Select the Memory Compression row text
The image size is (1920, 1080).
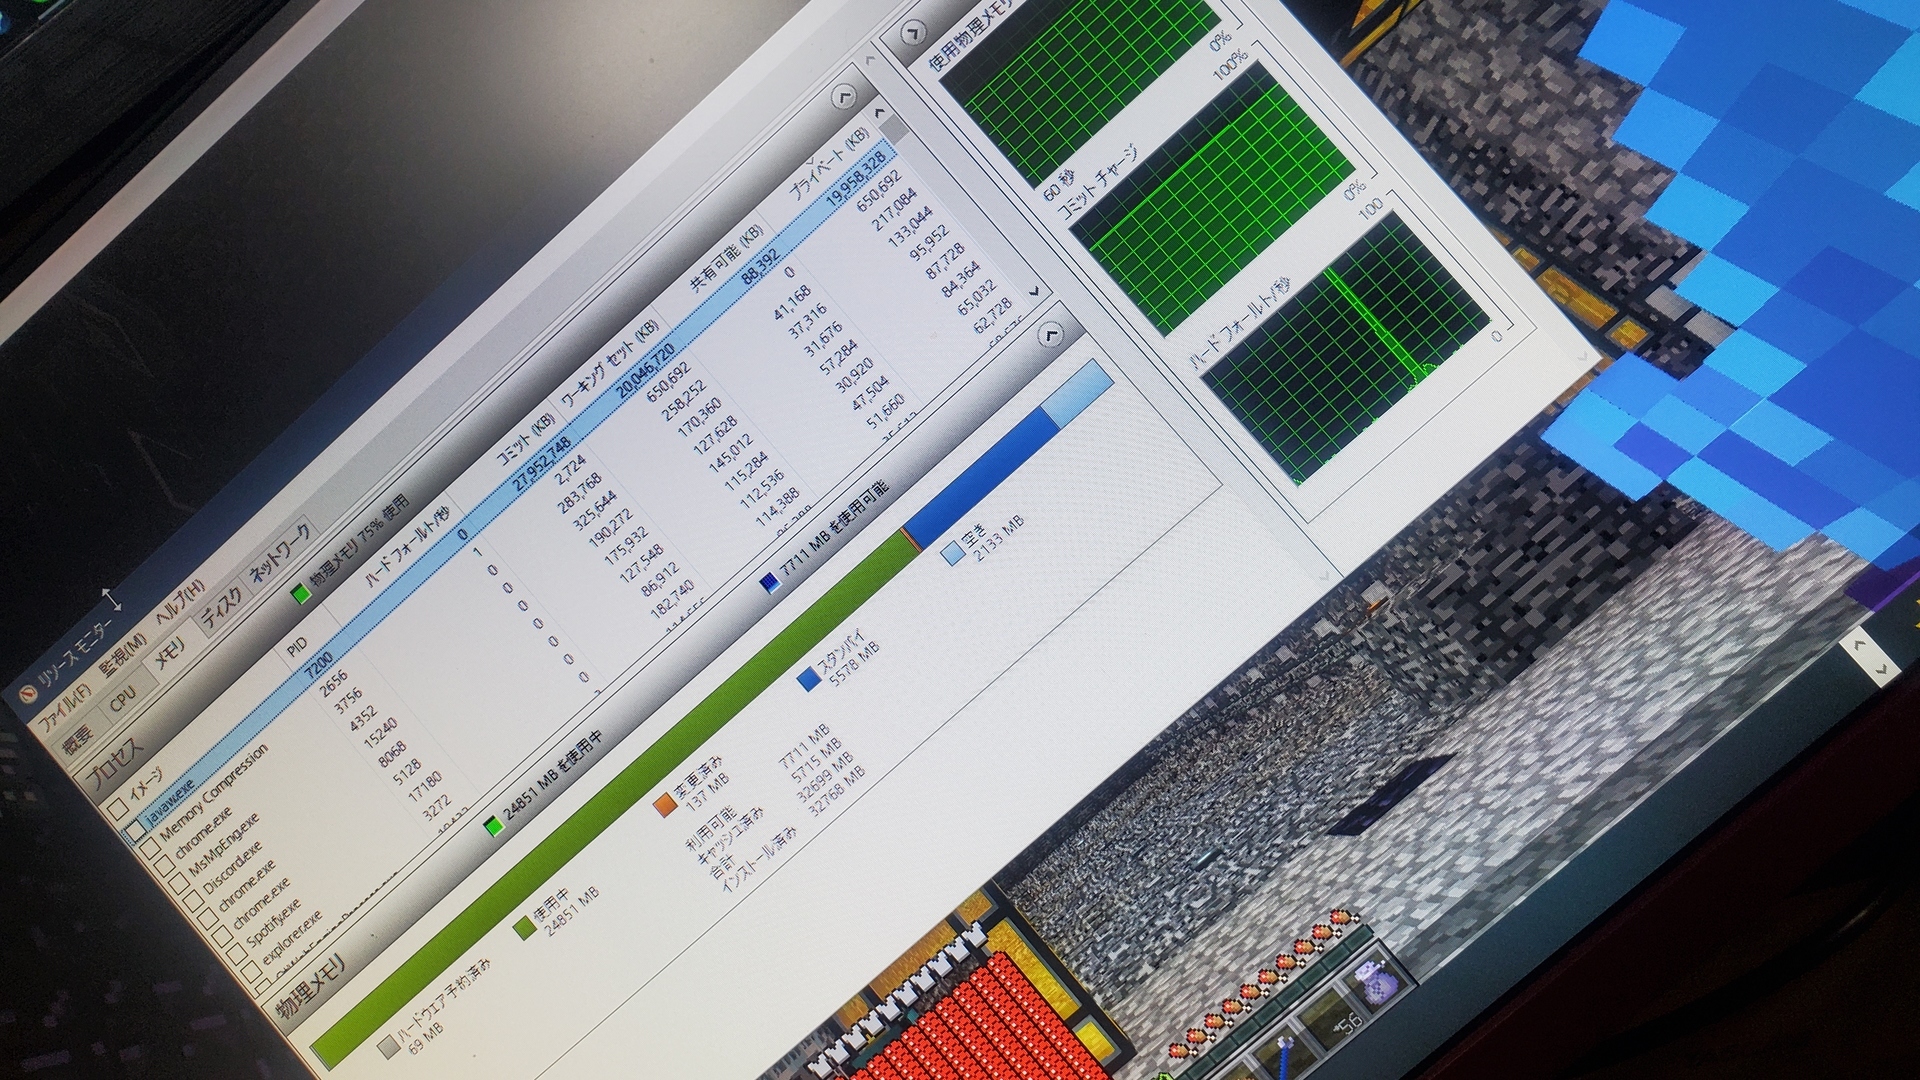coord(214,794)
